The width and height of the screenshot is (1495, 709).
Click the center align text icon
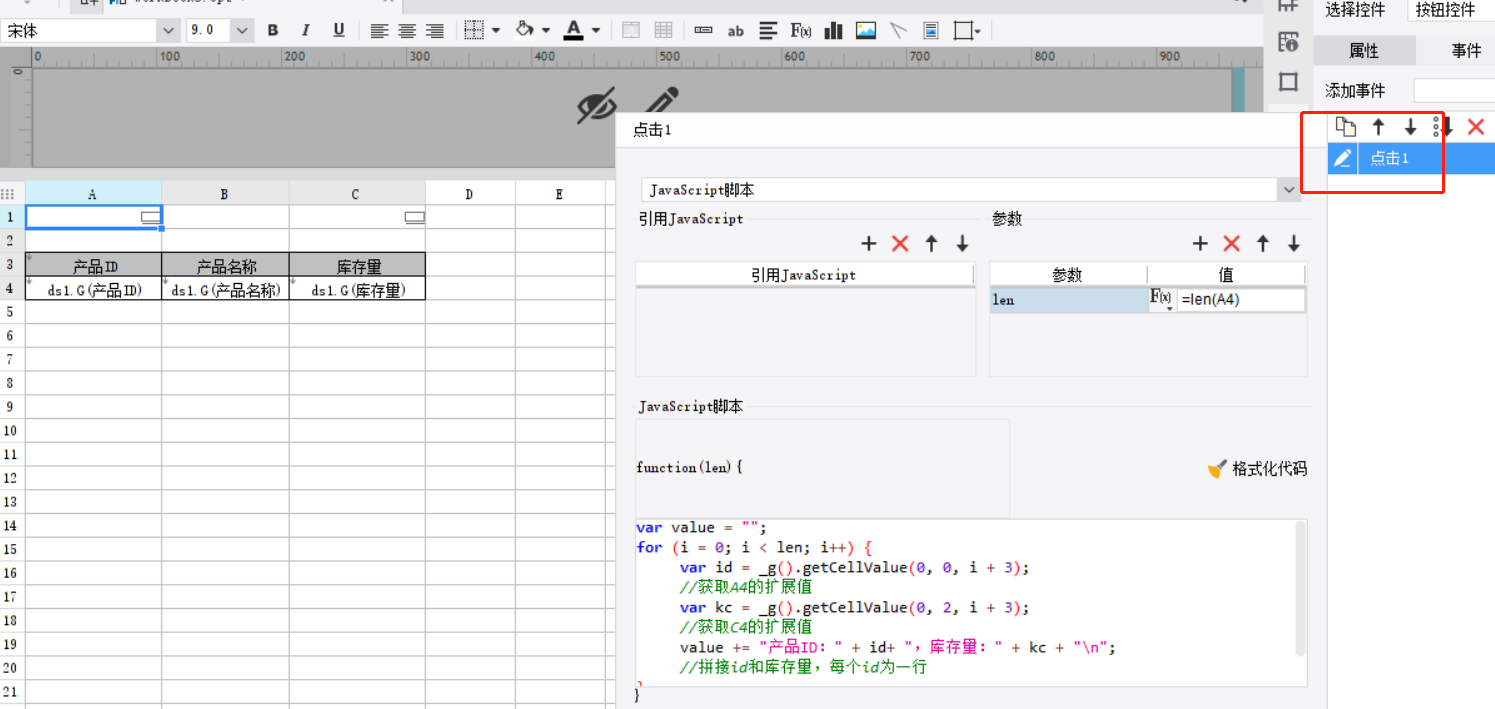(407, 31)
